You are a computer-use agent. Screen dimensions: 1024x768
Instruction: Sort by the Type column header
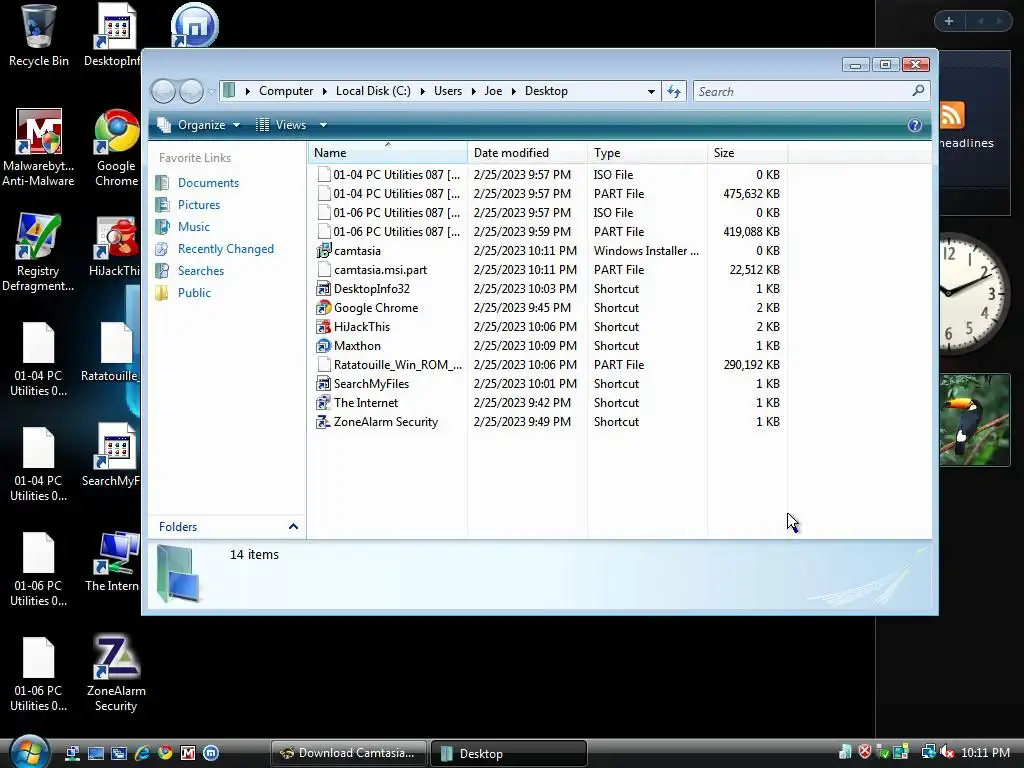pyautogui.click(x=647, y=153)
